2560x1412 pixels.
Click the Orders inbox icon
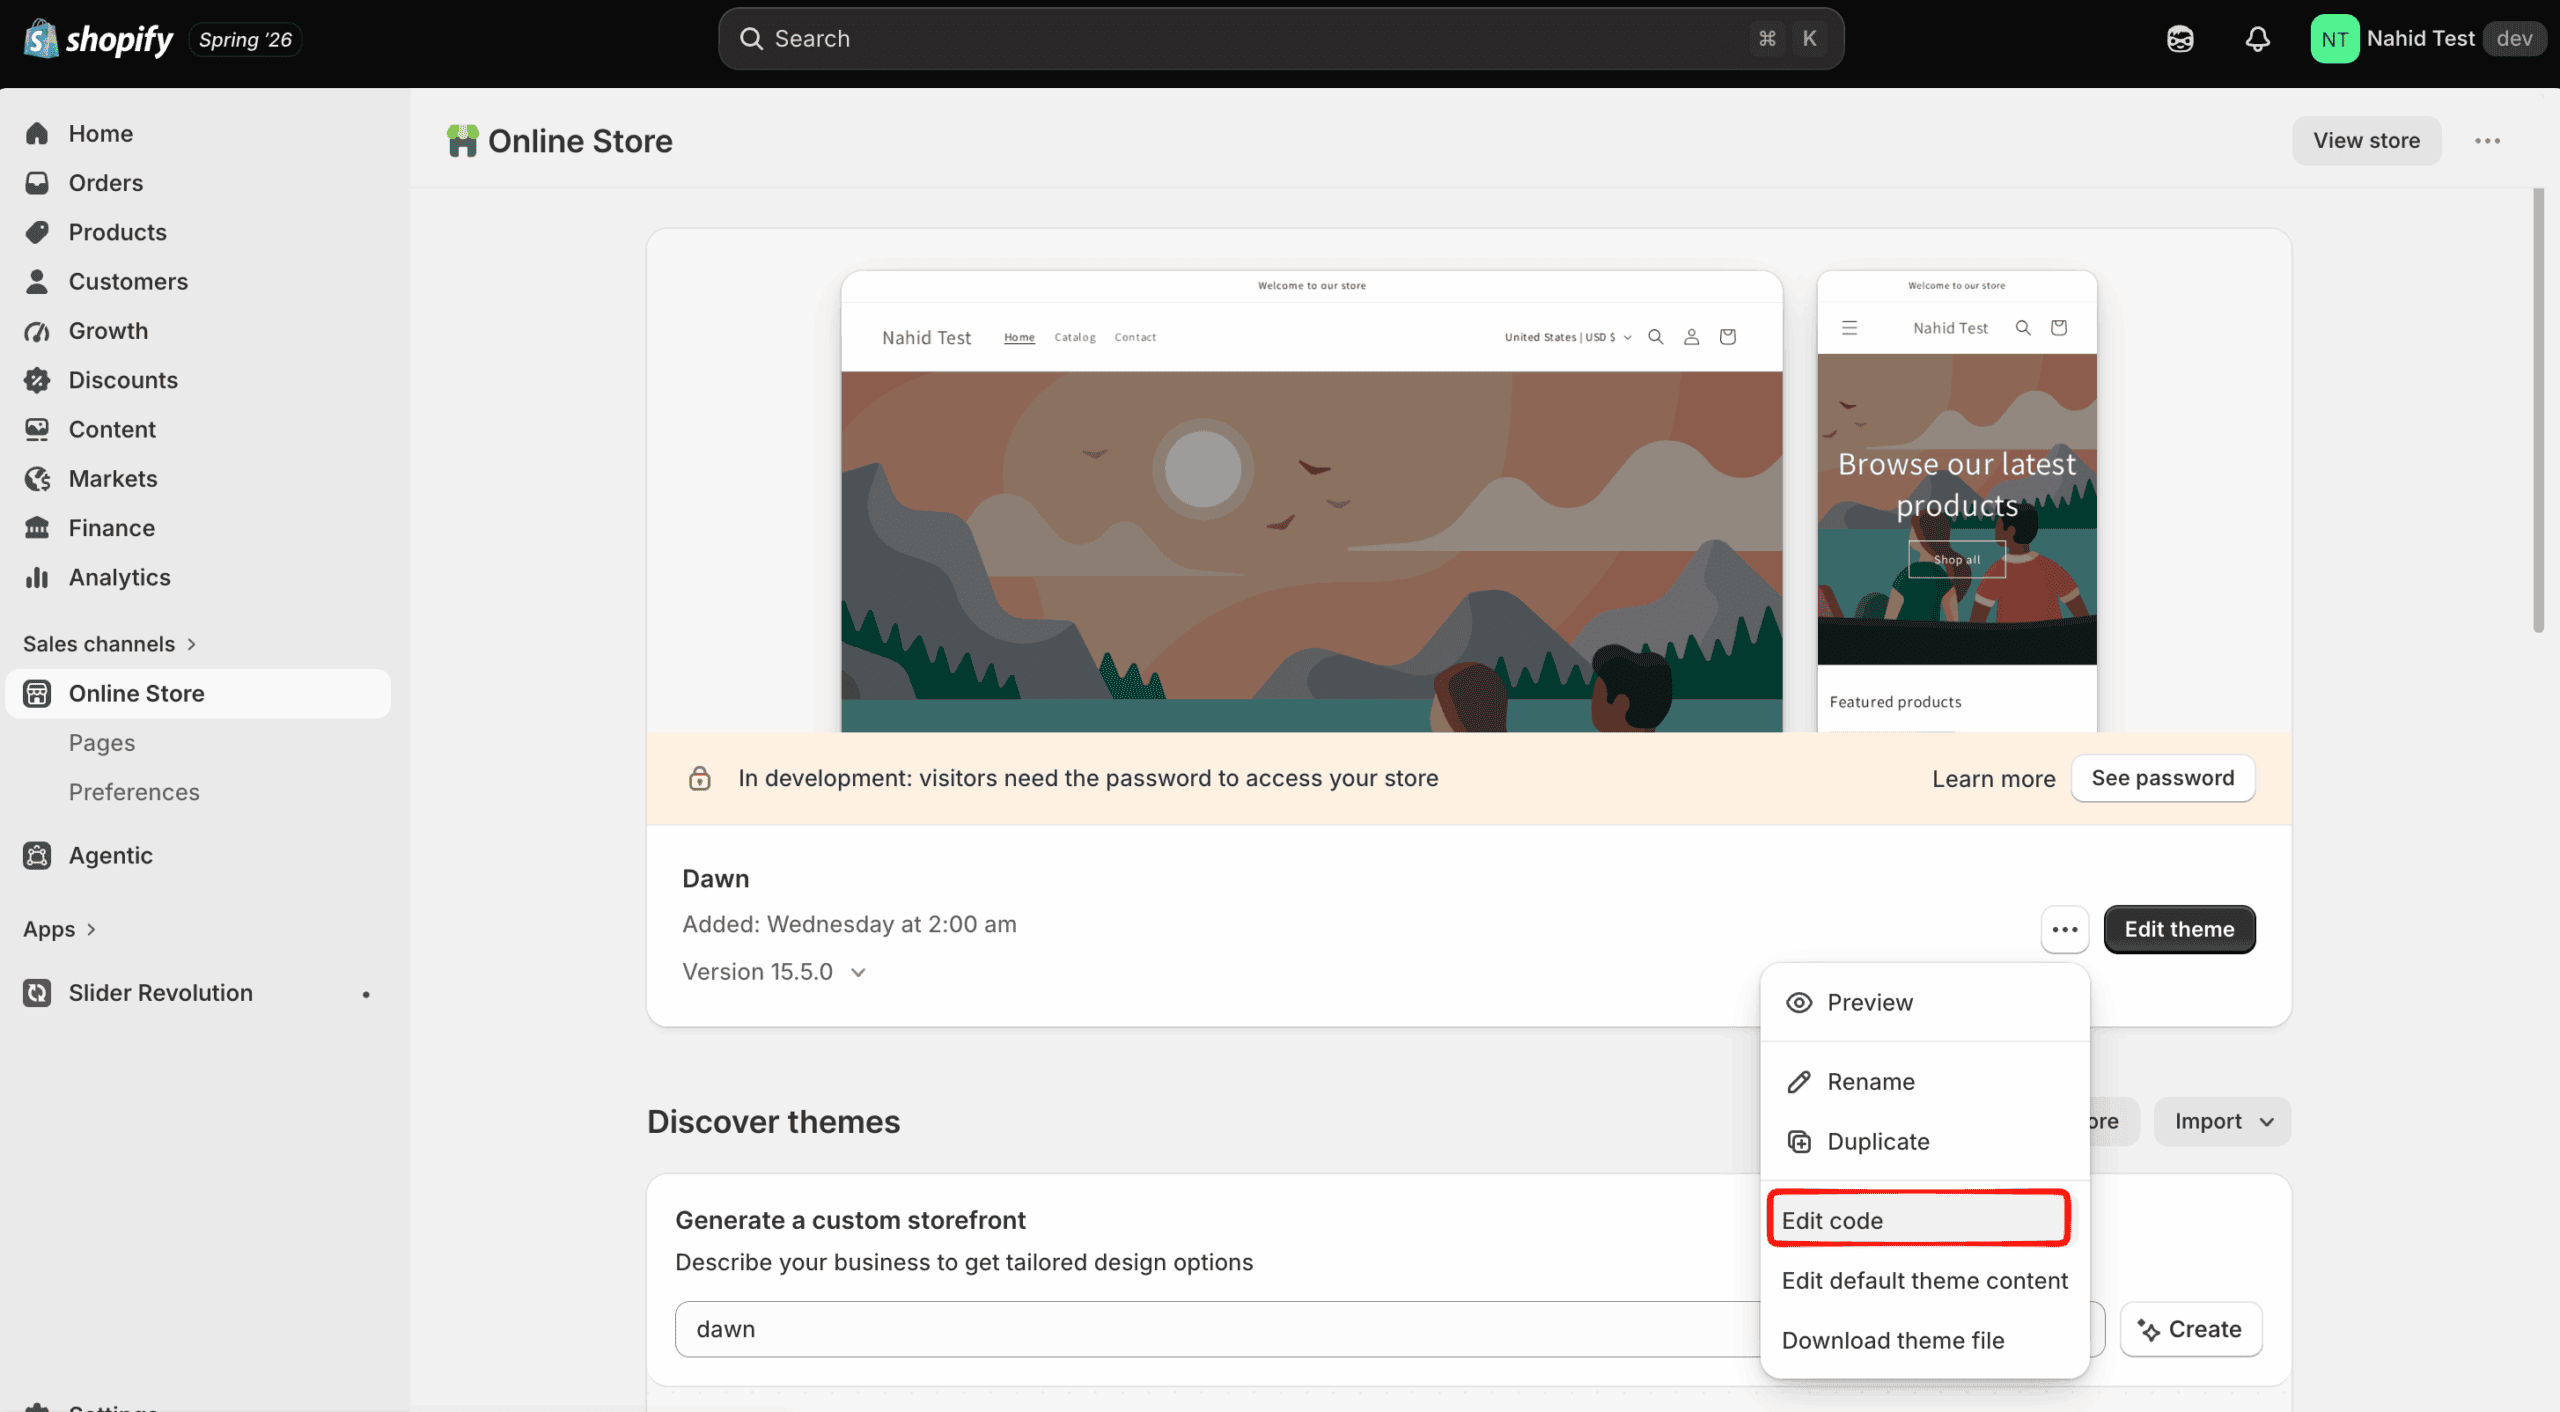(x=37, y=183)
